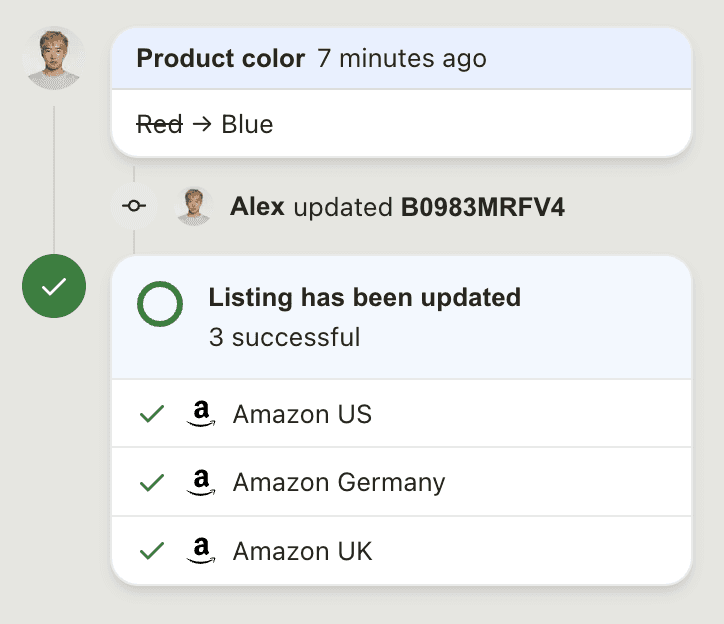Click the Product color heading
The width and height of the screenshot is (724, 624).
click(220, 59)
